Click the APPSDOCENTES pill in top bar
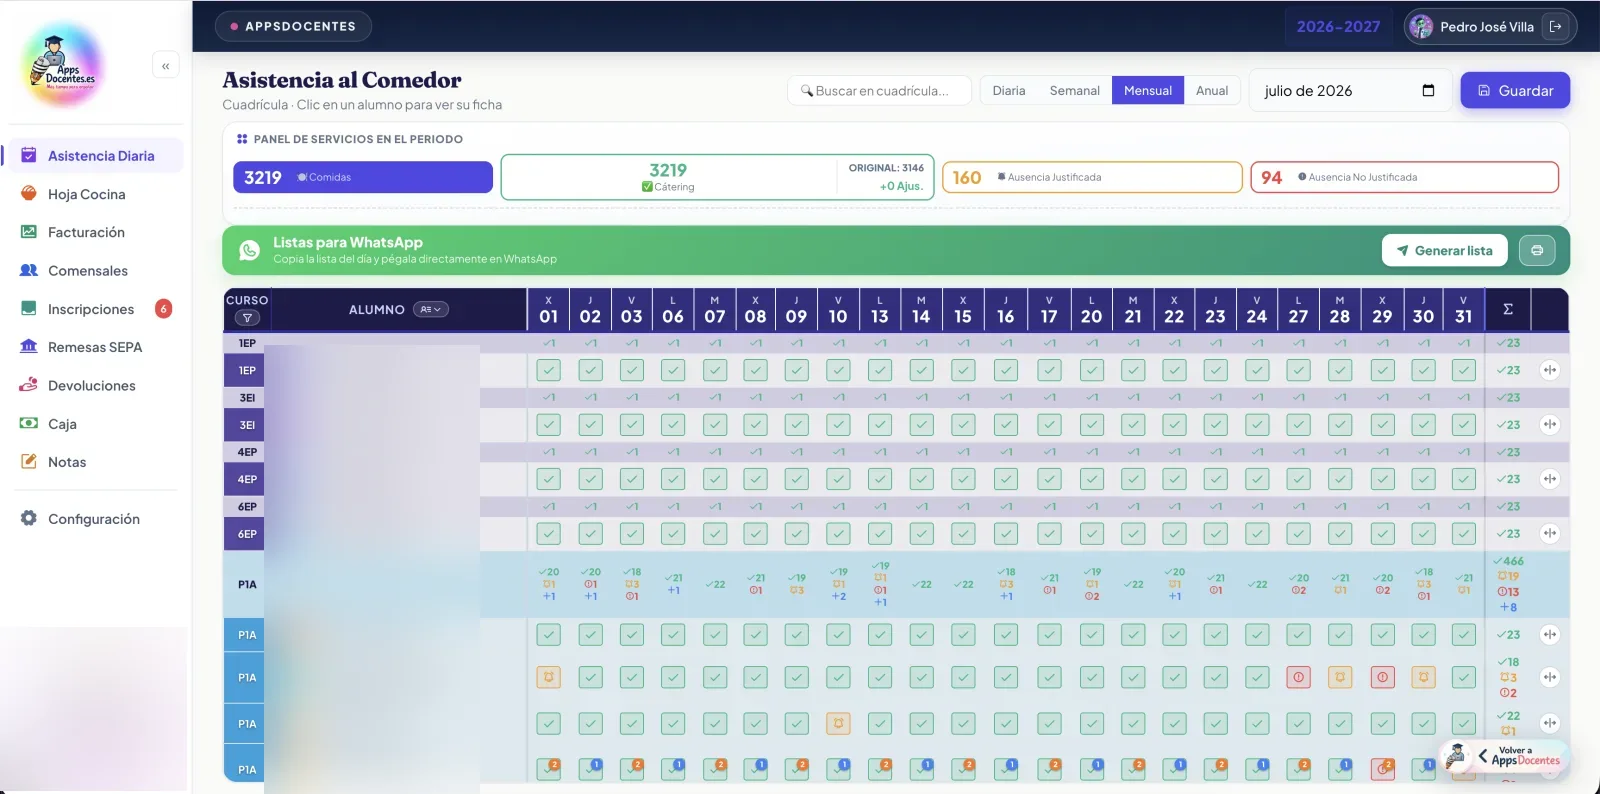Screen dimensions: 1600x794 coord(293,26)
